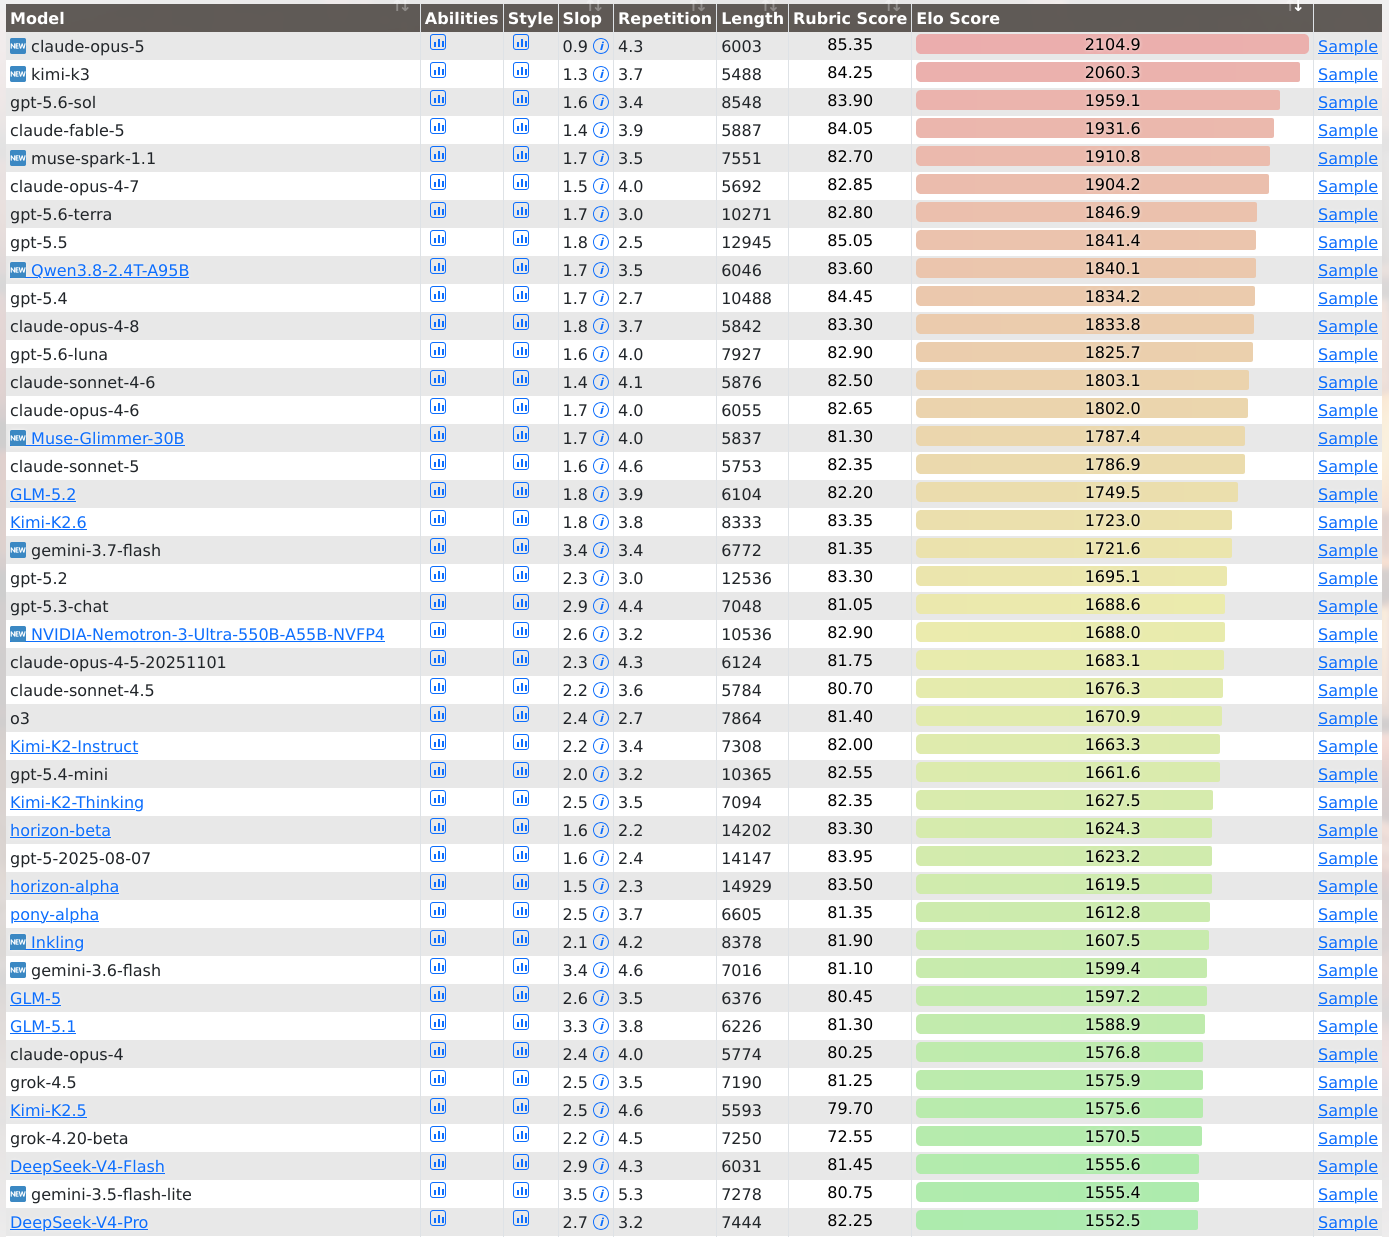Image resolution: width=1389 pixels, height=1237 pixels.
Task: Sort the table by Slop
Action: 585,18
